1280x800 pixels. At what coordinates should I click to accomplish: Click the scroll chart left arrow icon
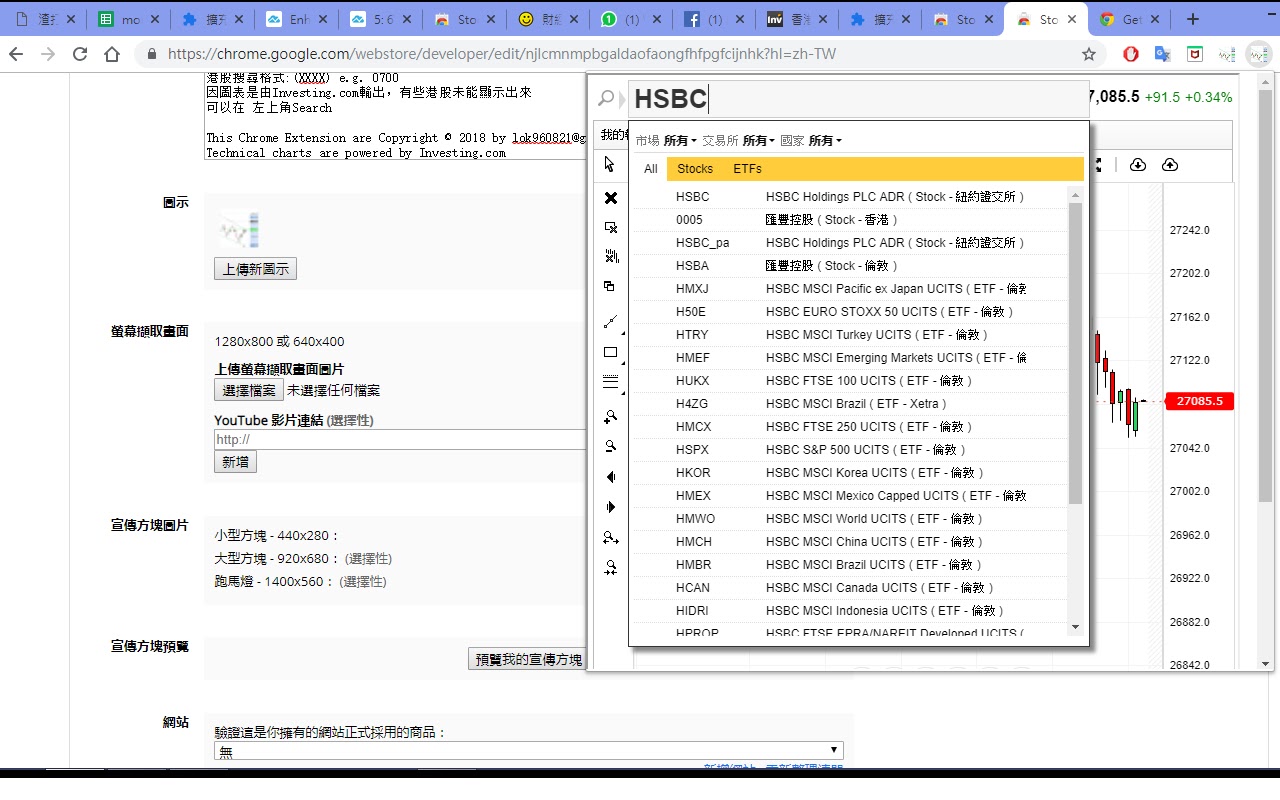point(611,477)
